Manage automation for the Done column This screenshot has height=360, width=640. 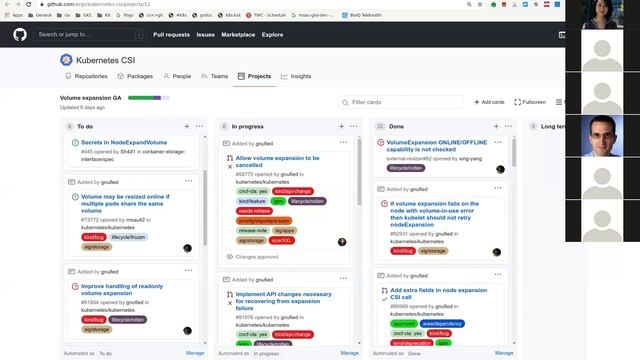click(504, 353)
